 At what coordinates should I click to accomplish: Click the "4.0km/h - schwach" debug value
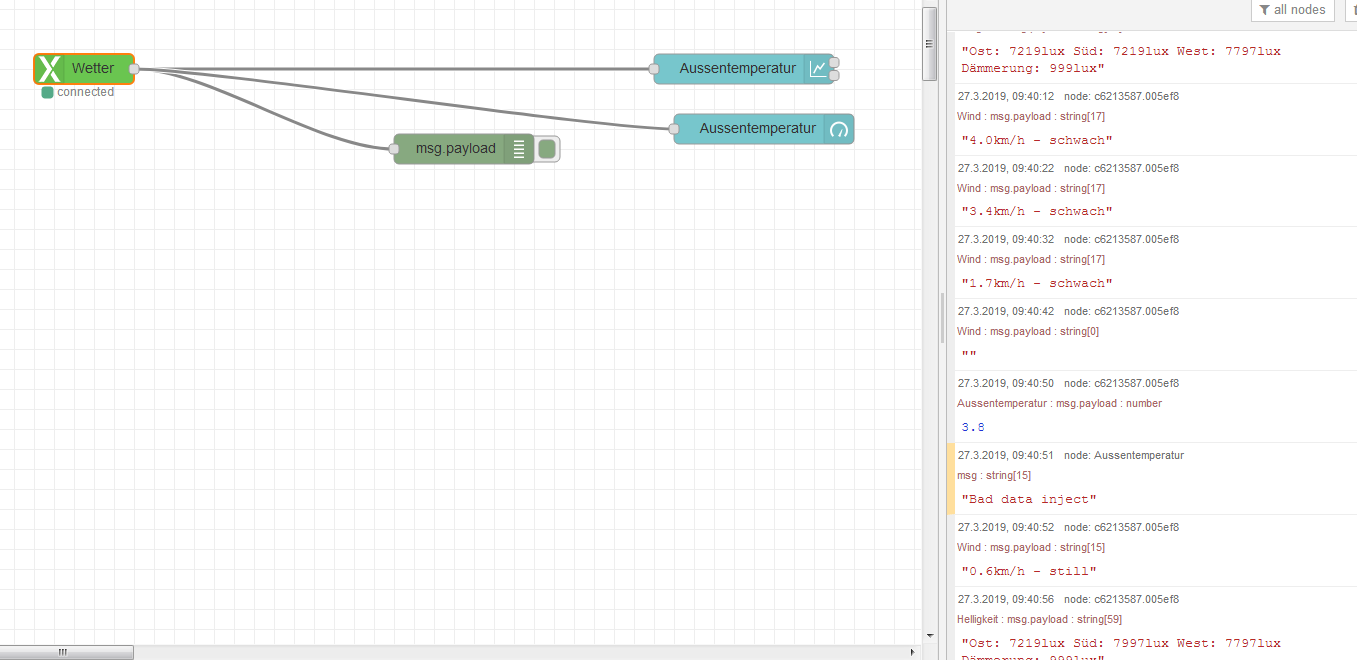tap(1036, 140)
